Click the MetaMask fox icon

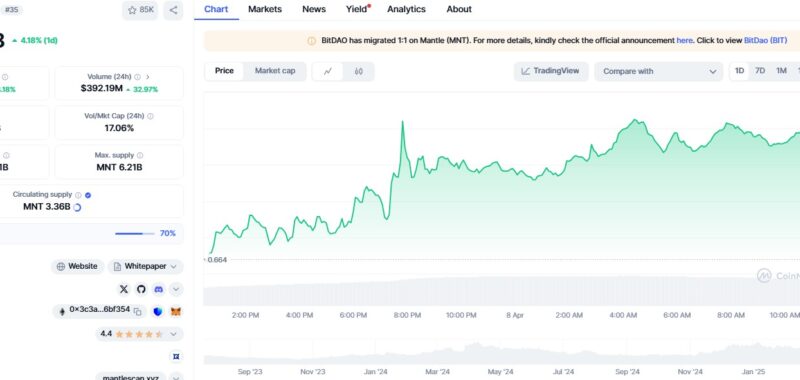tap(176, 311)
